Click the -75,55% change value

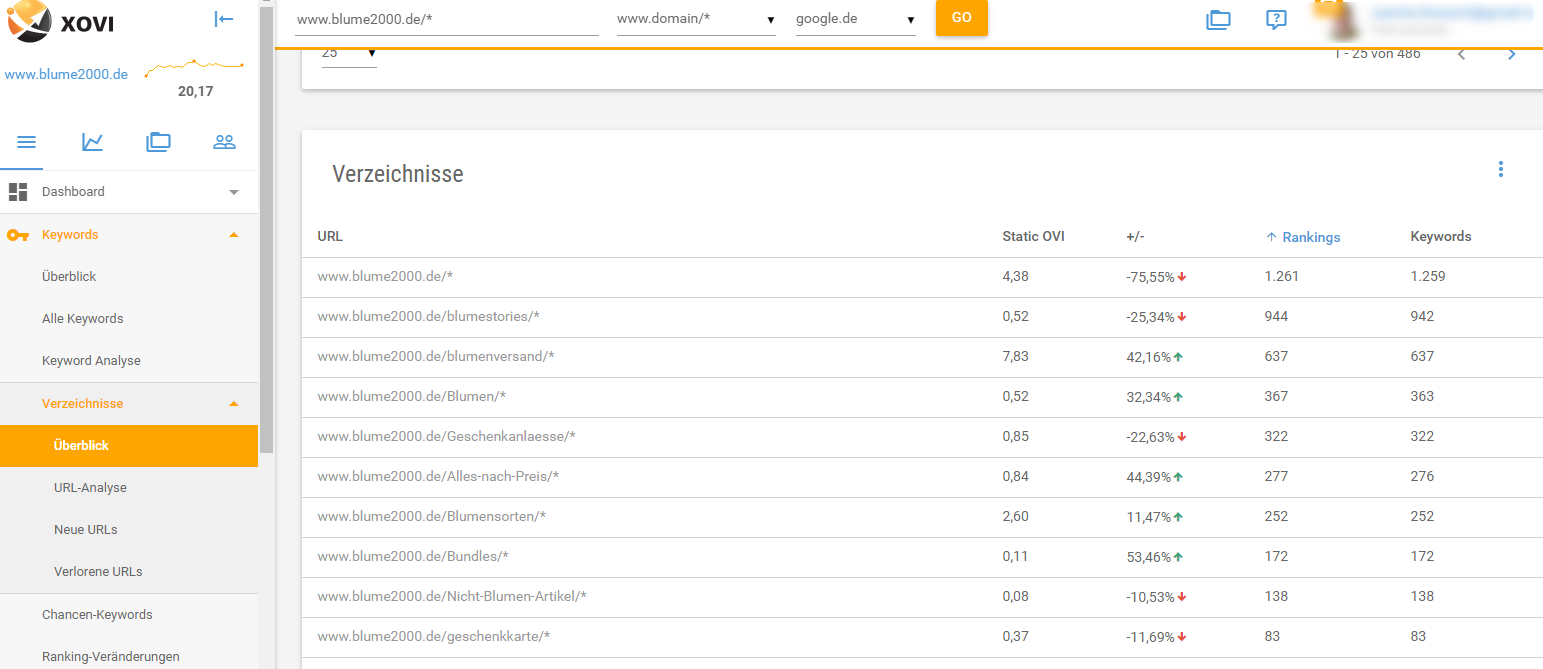click(1150, 277)
